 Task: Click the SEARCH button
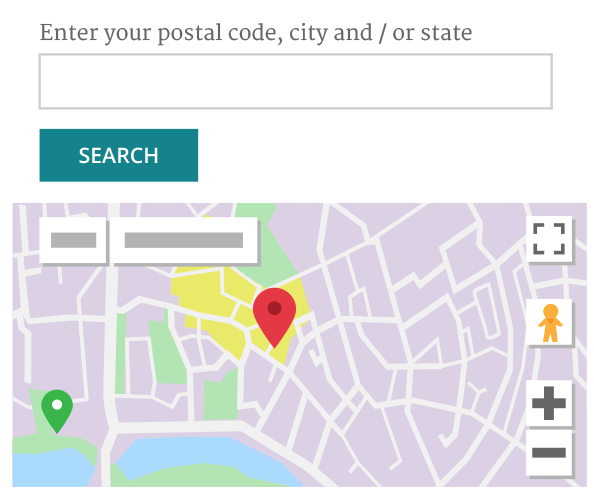point(119,155)
